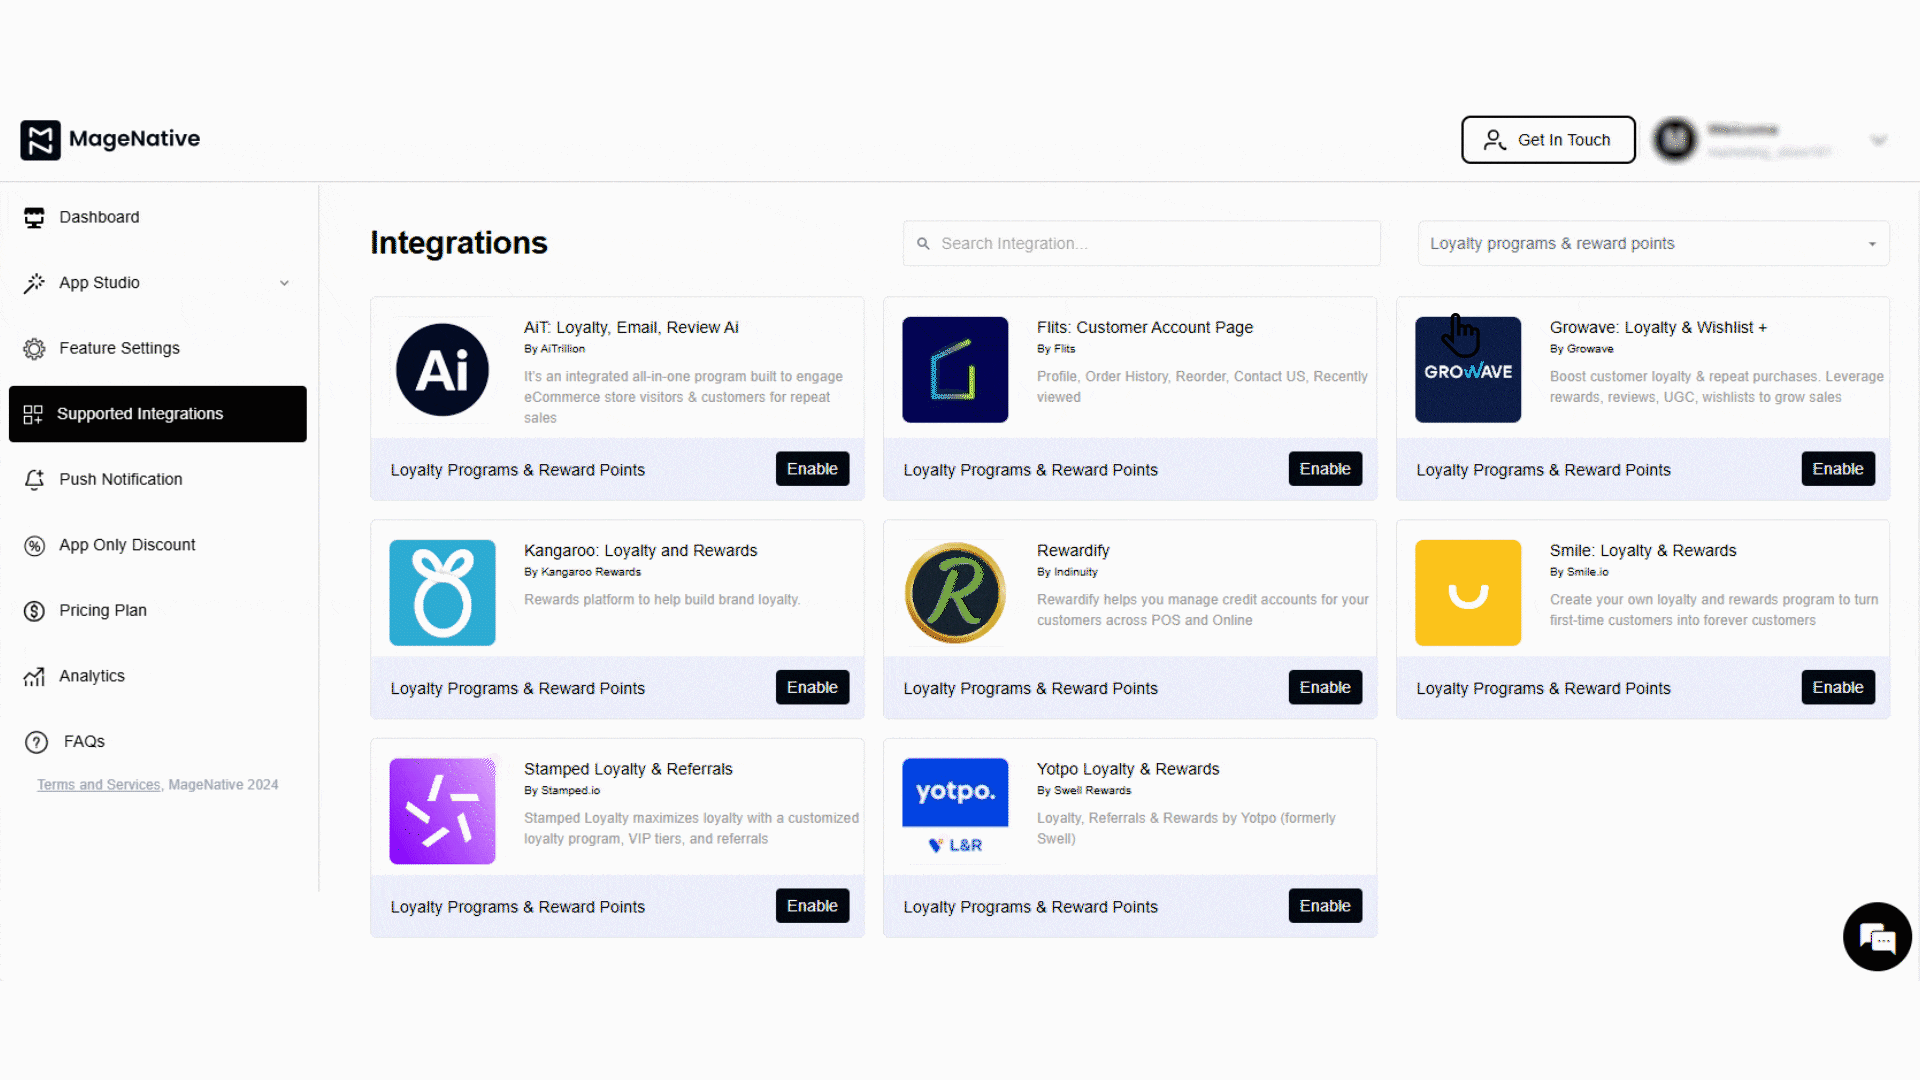Open the Pricing Plan section

pos(102,610)
